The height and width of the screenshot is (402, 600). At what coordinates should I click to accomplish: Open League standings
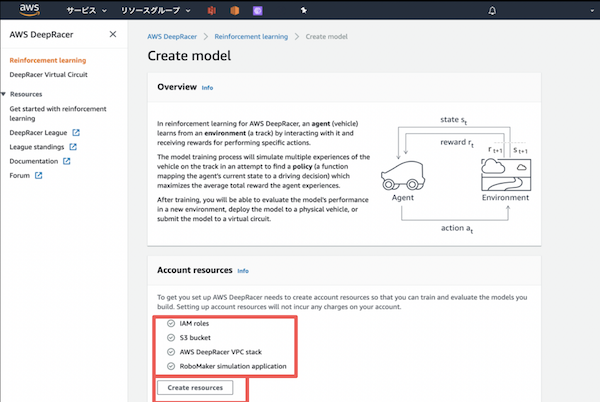pos(37,147)
